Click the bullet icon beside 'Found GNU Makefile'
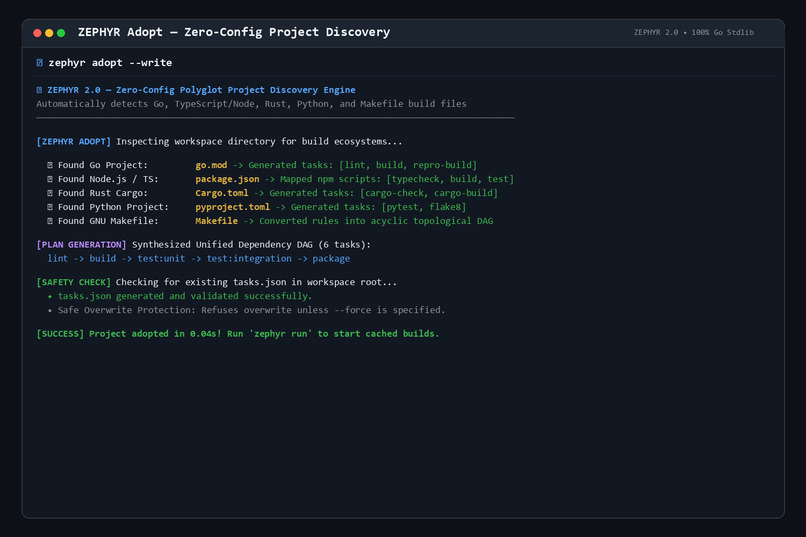Screen dimensions: 806x537 point(50,220)
